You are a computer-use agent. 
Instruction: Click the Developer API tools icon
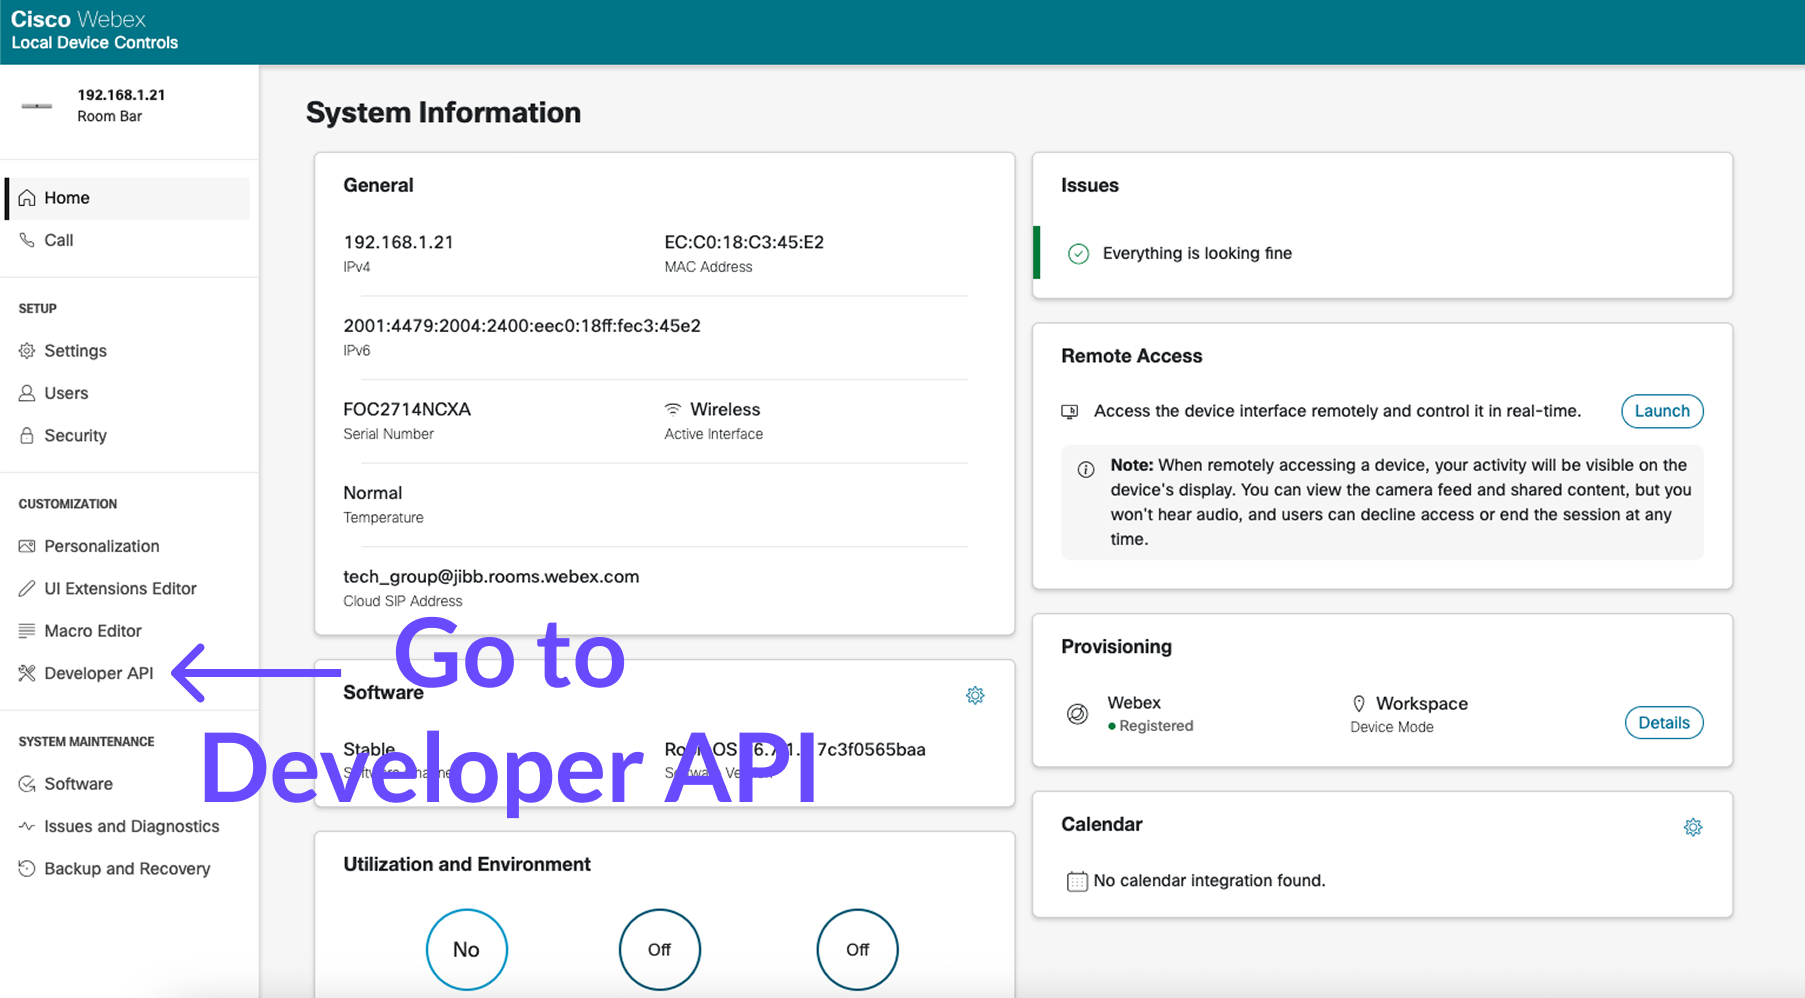tap(27, 673)
